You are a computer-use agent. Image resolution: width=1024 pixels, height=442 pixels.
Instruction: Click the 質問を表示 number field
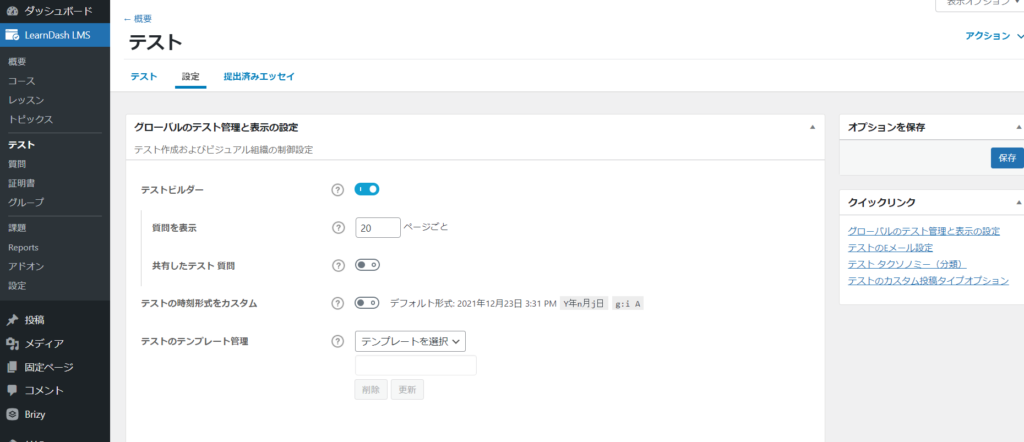(377, 228)
